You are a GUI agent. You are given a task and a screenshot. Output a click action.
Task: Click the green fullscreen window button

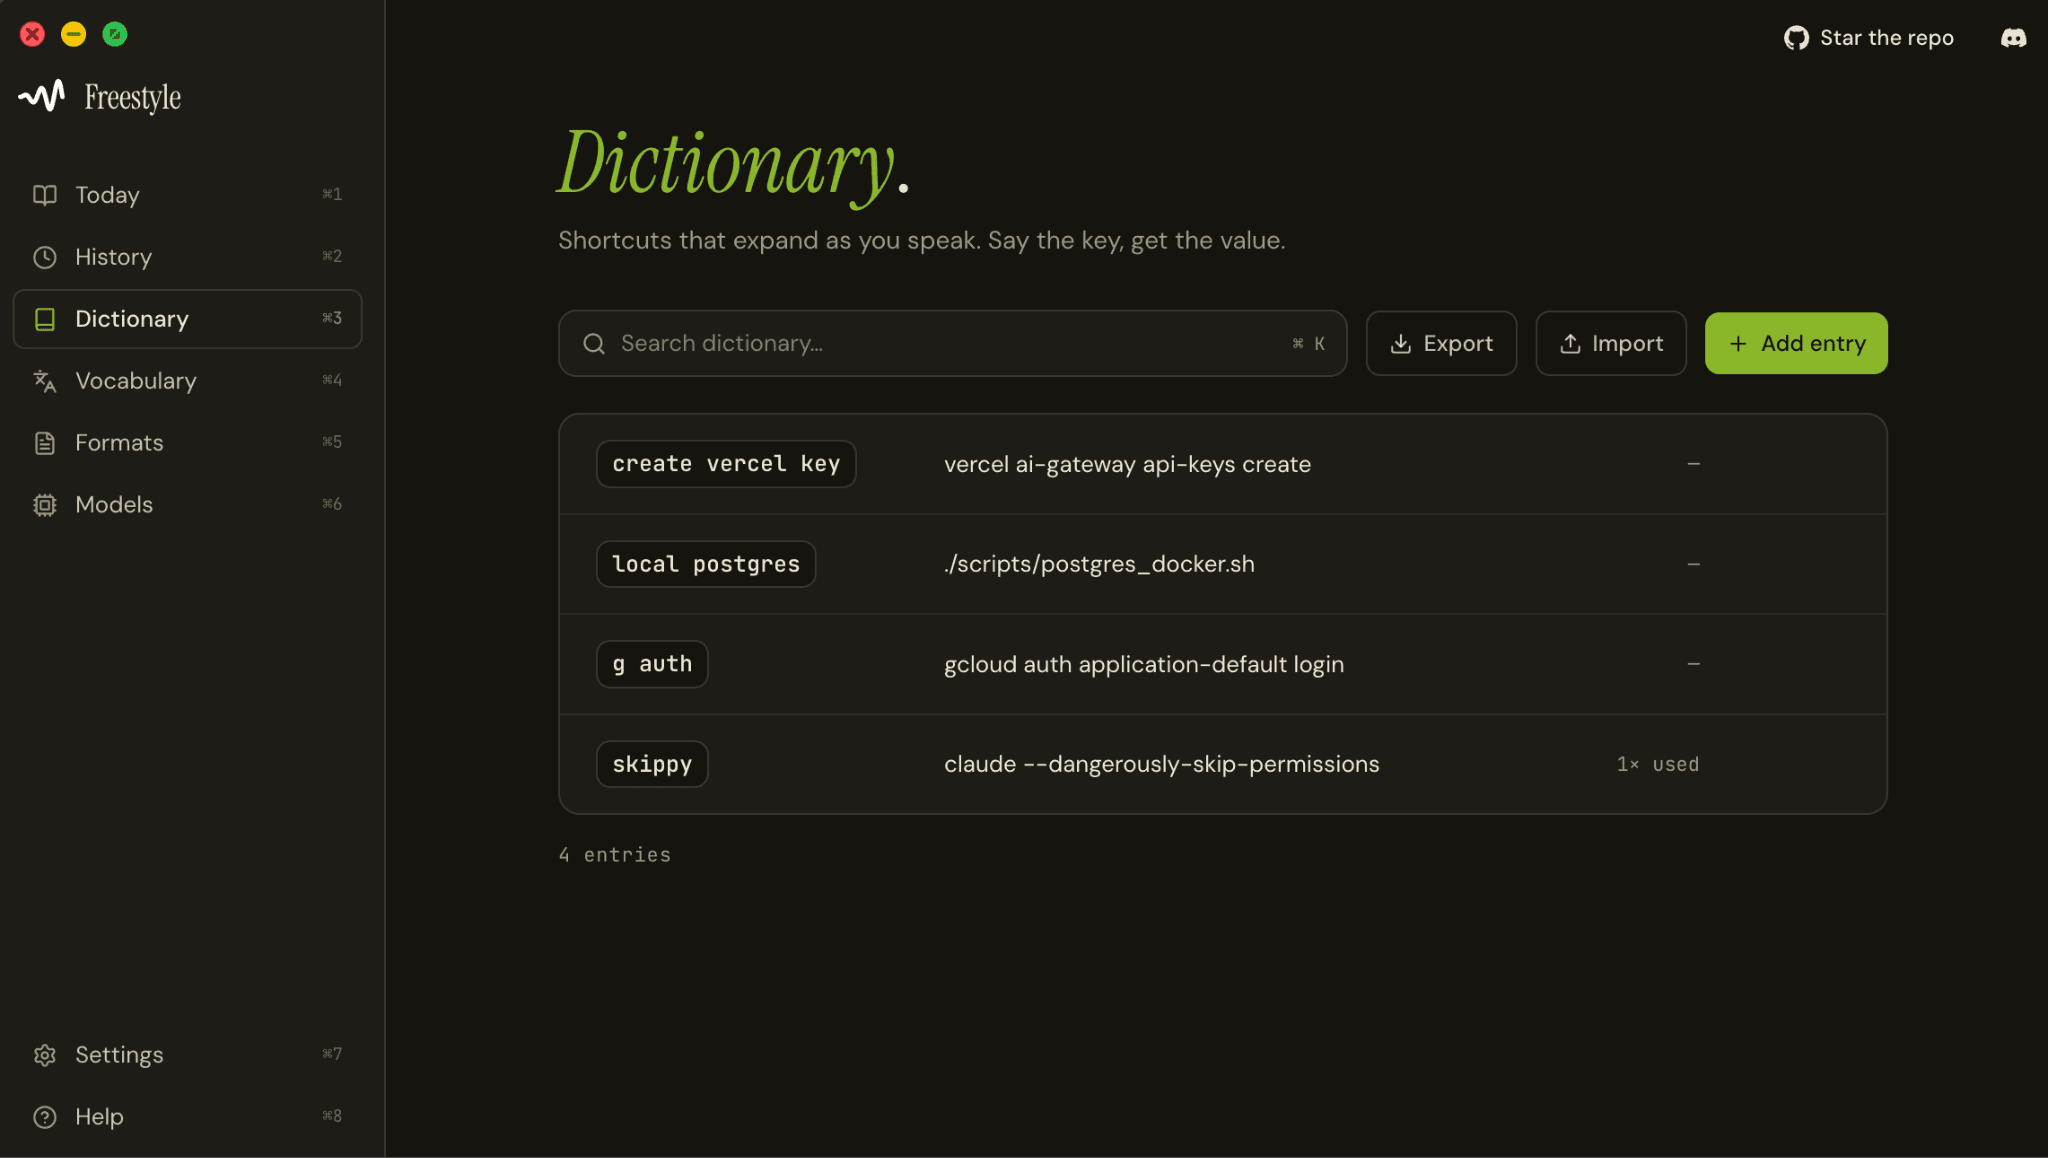(115, 35)
